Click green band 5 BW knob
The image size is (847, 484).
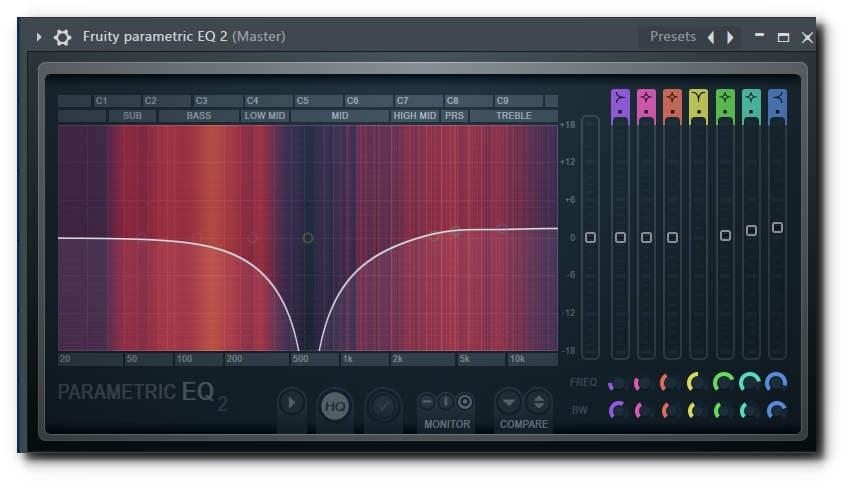click(723, 411)
